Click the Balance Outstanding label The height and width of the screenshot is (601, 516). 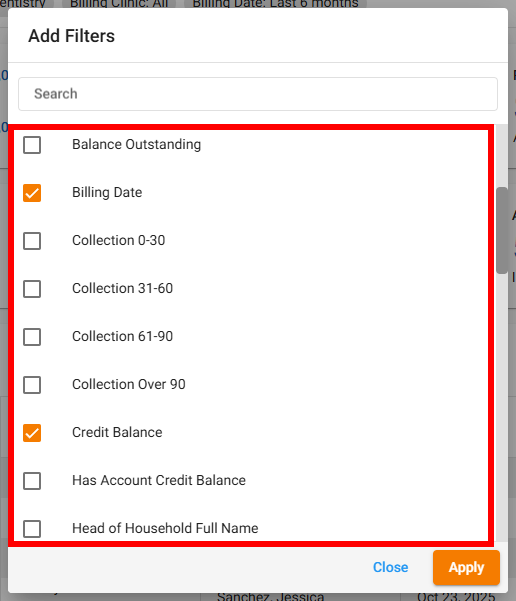tap(136, 145)
